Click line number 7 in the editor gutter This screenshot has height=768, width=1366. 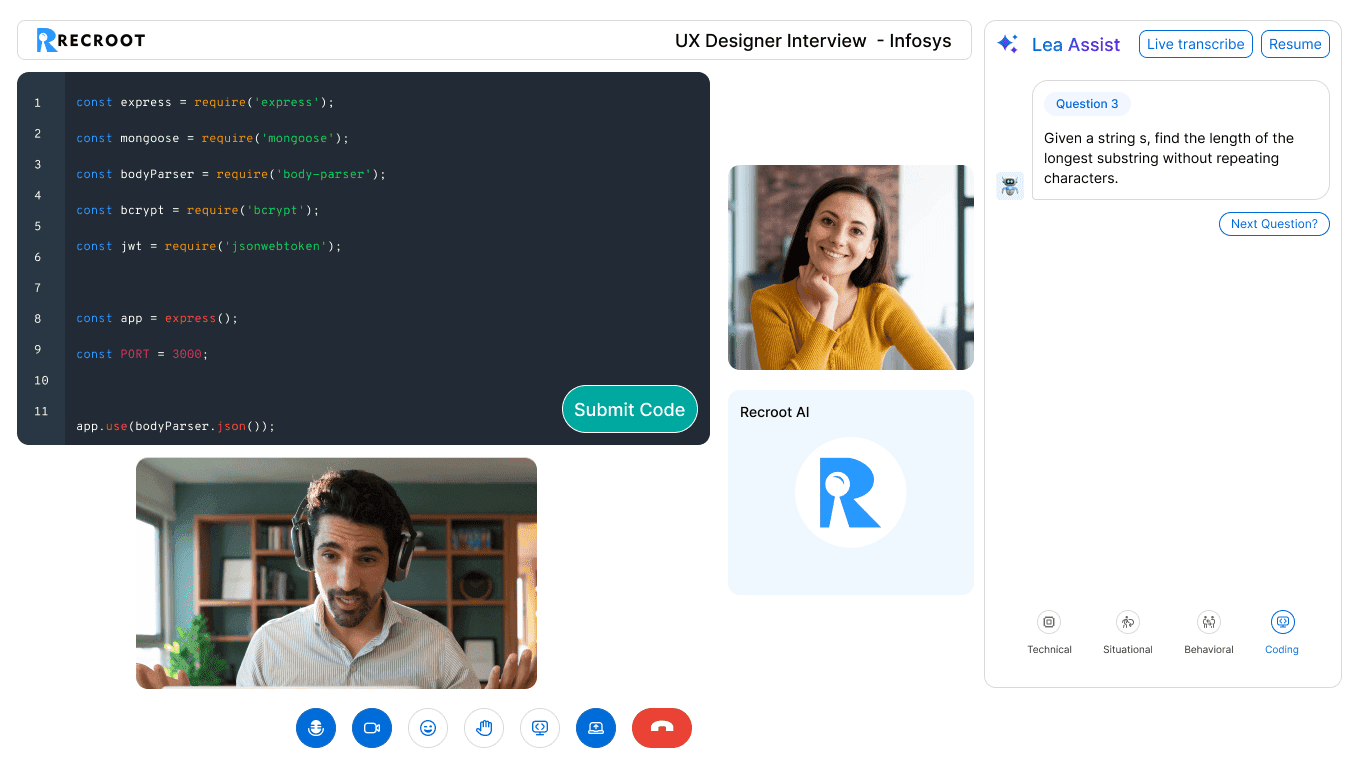point(38,288)
